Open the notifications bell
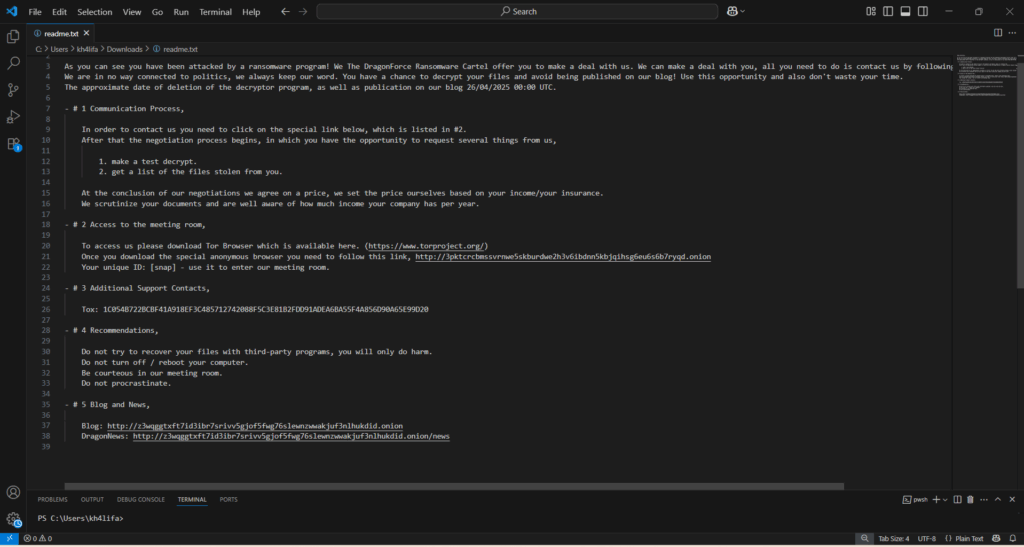Image resolution: width=1024 pixels, height=547 pixels. [1012, 539]
